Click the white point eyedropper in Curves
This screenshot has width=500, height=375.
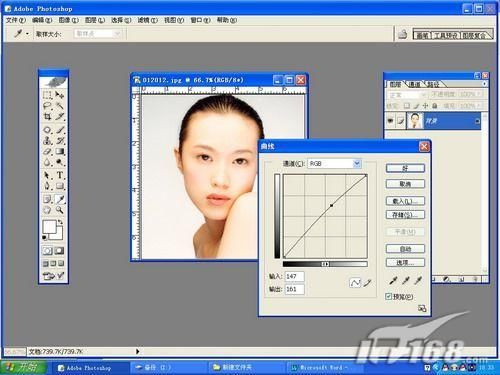(418, 281)
